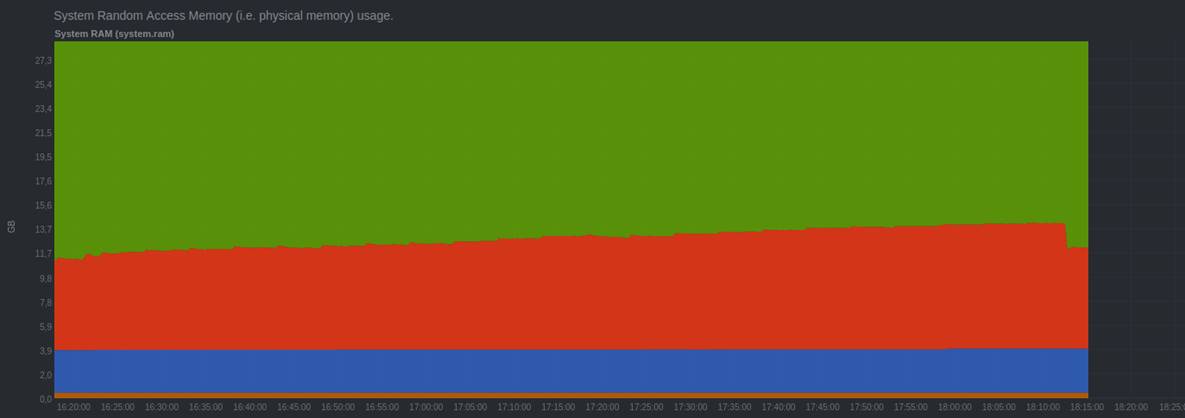Click the 17:20:00 time label

[x=602, y=407]
